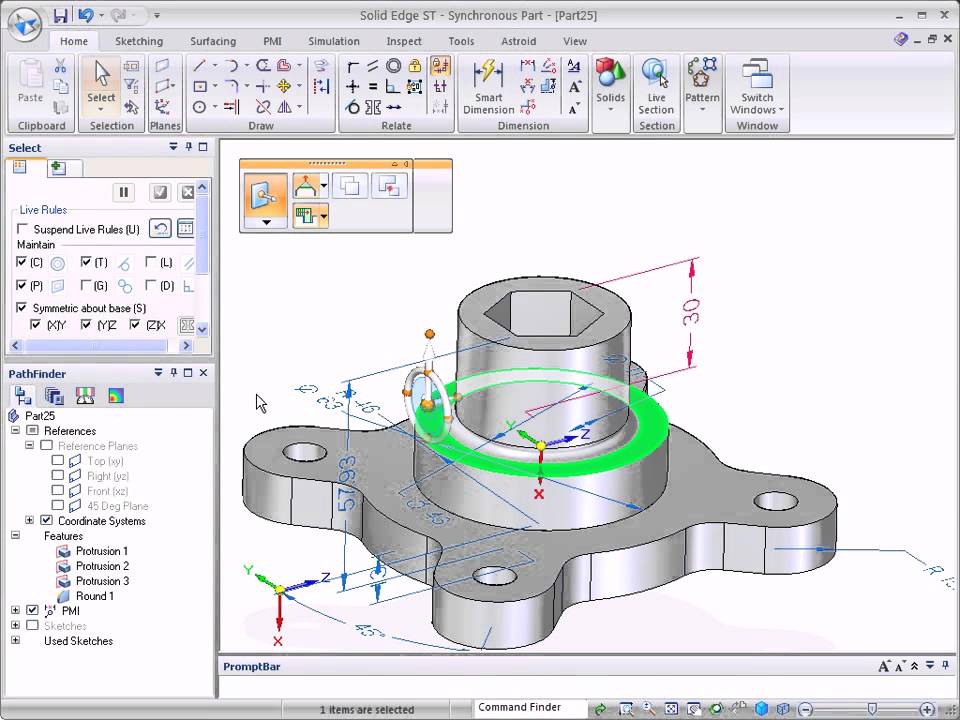Expand the Coordinate Systems node

click(x=29, y=520)
